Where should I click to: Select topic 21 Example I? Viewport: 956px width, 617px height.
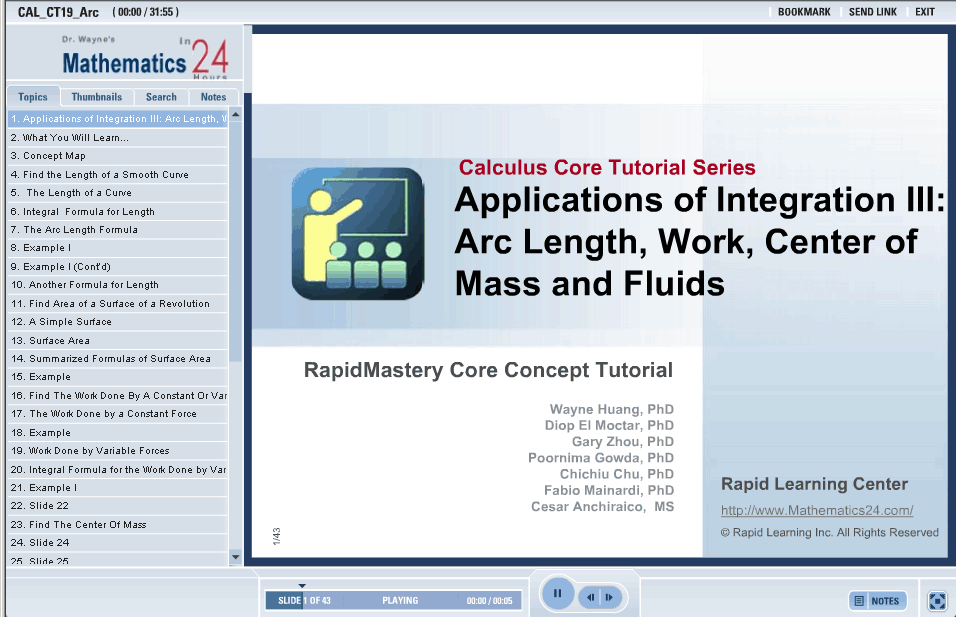[x=118, y=488]
